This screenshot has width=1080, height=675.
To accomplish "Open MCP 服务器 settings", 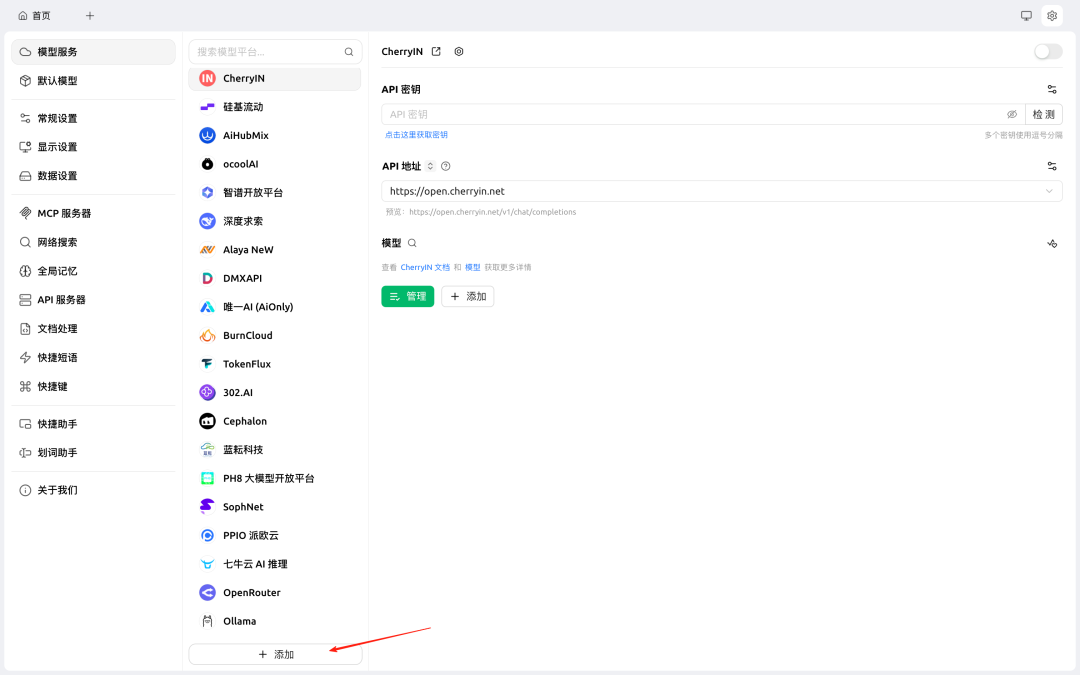I will 94,214.
